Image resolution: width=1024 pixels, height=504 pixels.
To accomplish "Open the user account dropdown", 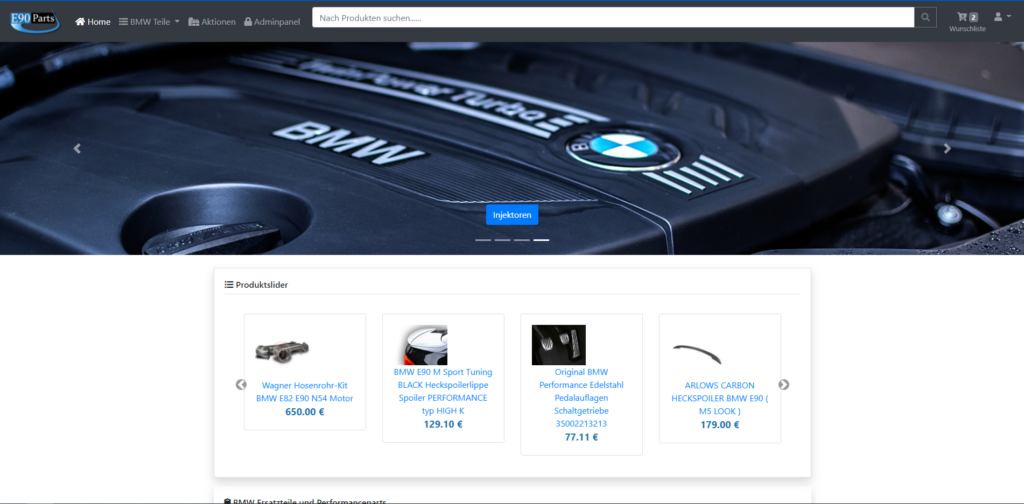I will pos(1002,17).
